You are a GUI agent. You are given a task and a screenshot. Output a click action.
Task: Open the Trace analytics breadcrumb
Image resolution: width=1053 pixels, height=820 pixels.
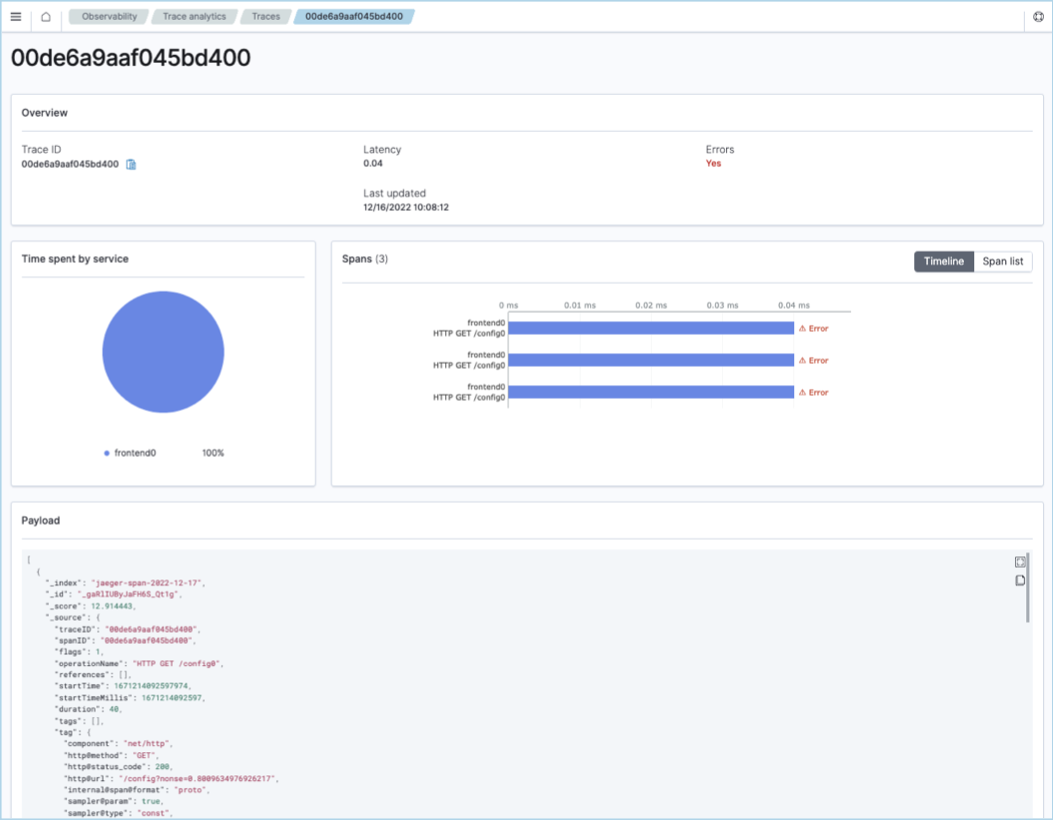[193, 16]
